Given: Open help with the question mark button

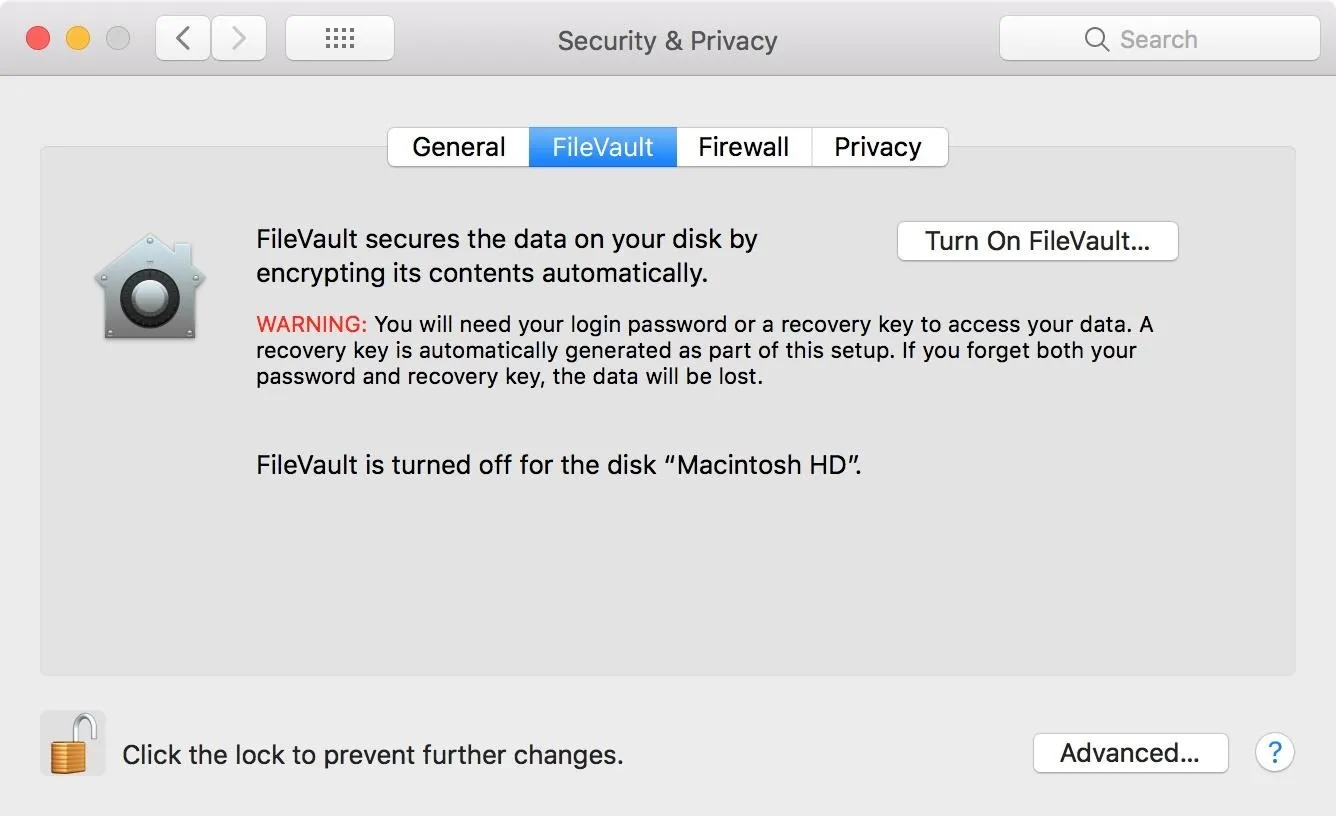Looking at the screenshot, I should point(1274,752).
